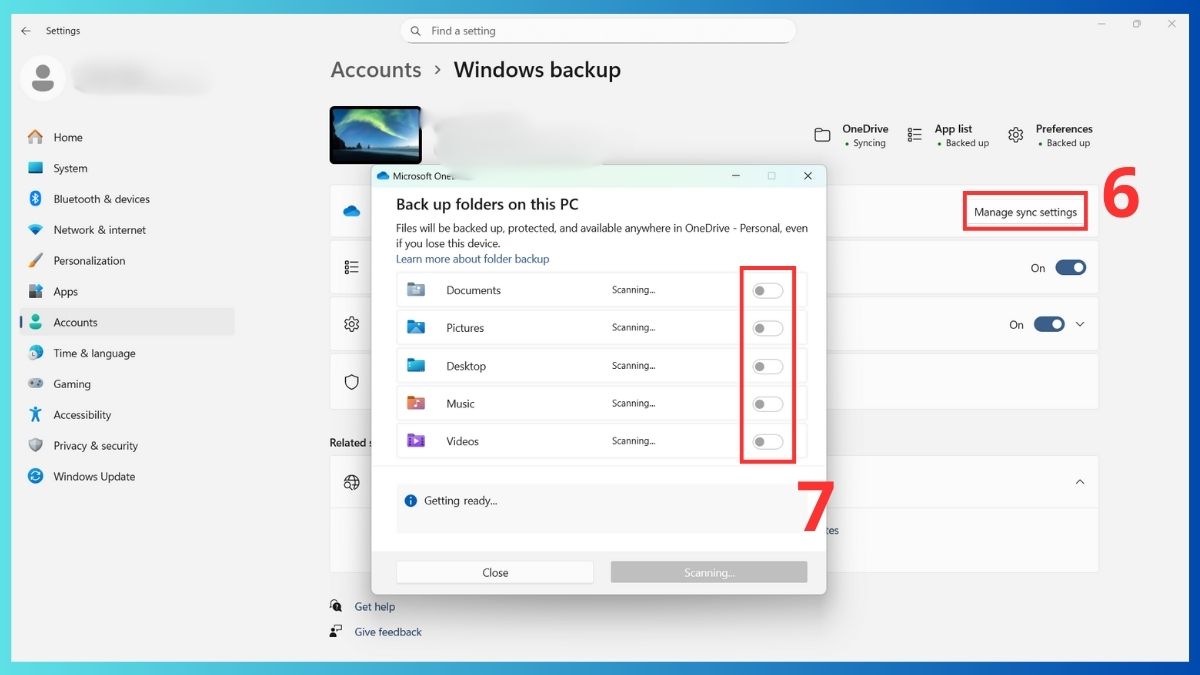Open the Give feedback link
This screenshot has height=675, width=1200.
388,632
